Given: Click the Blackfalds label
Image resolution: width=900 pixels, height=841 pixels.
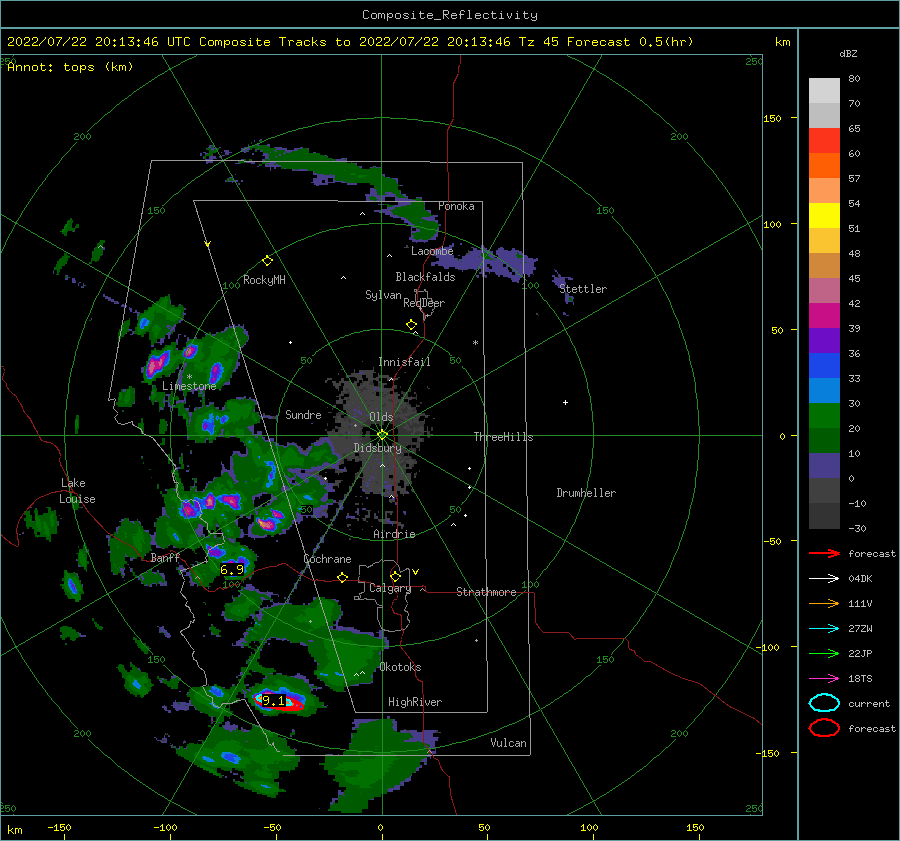Looking at the screenshot, I should [x=425, y=277].
